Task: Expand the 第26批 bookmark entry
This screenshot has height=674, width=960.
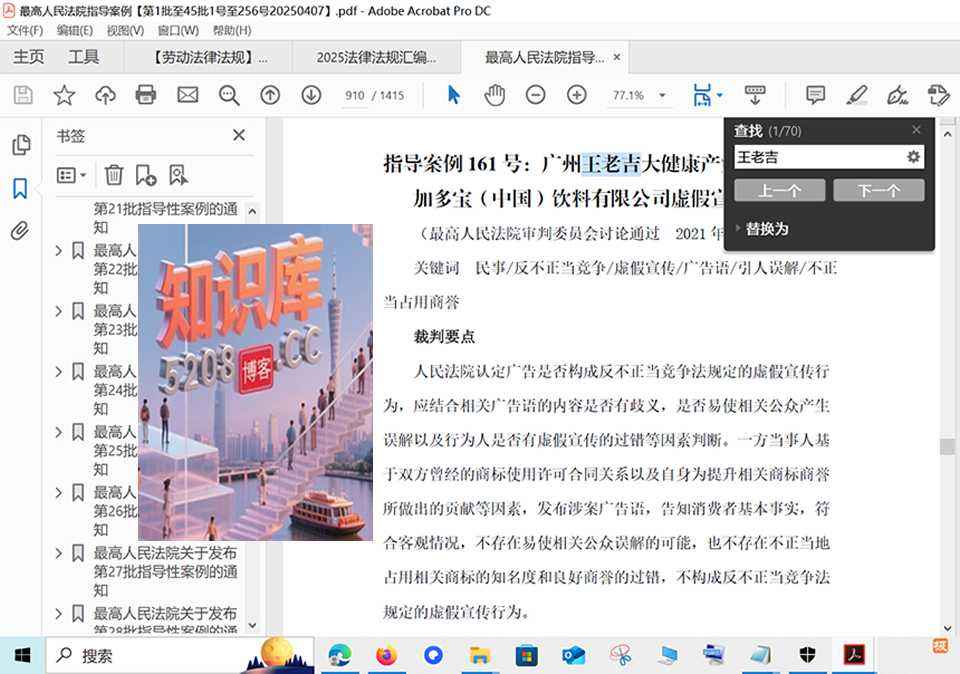Action: click(x=59, y=492)
